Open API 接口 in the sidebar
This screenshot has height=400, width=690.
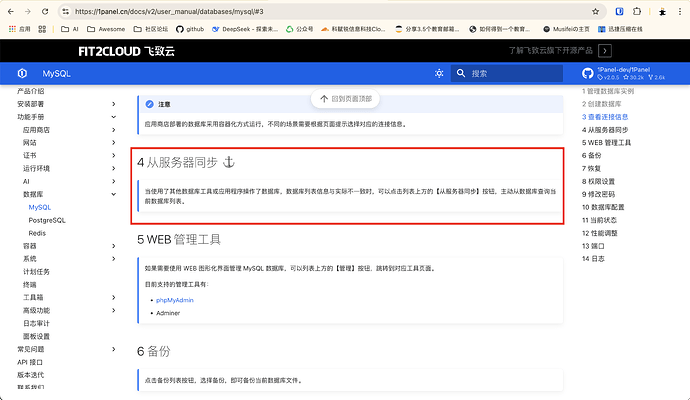tap(30, 362)
